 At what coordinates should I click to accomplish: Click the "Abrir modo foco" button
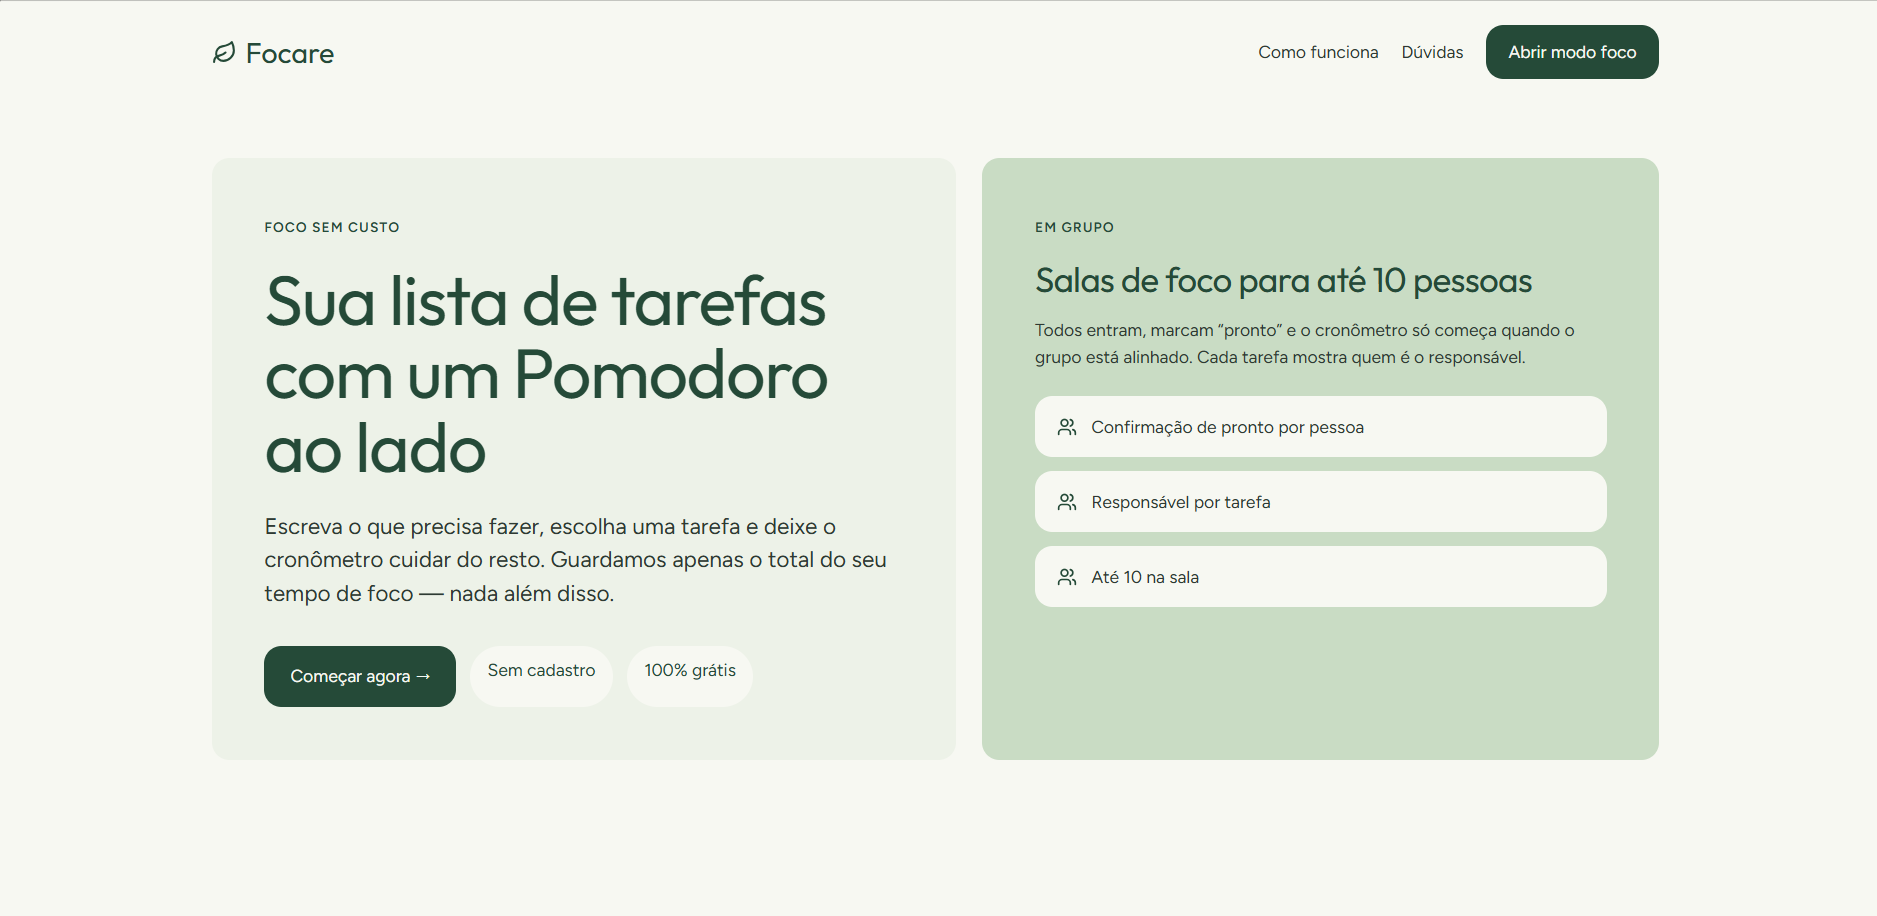1572,52
